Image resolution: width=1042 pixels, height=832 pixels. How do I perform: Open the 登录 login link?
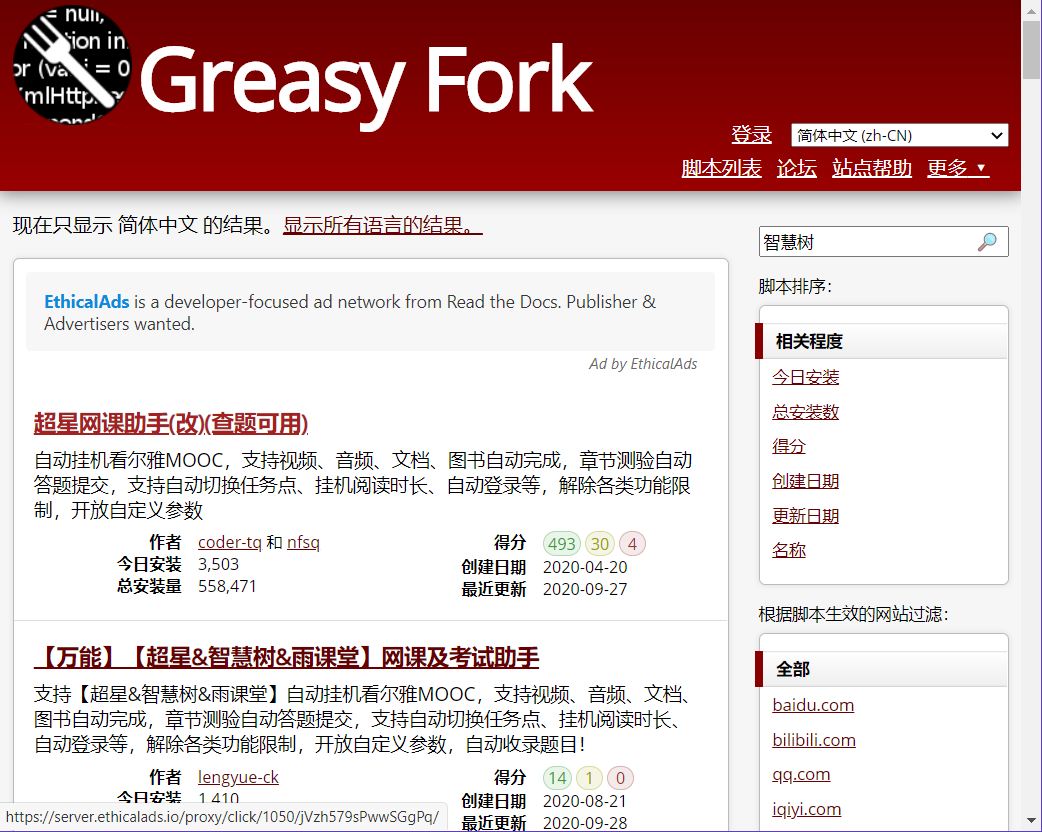pos(751,135)
